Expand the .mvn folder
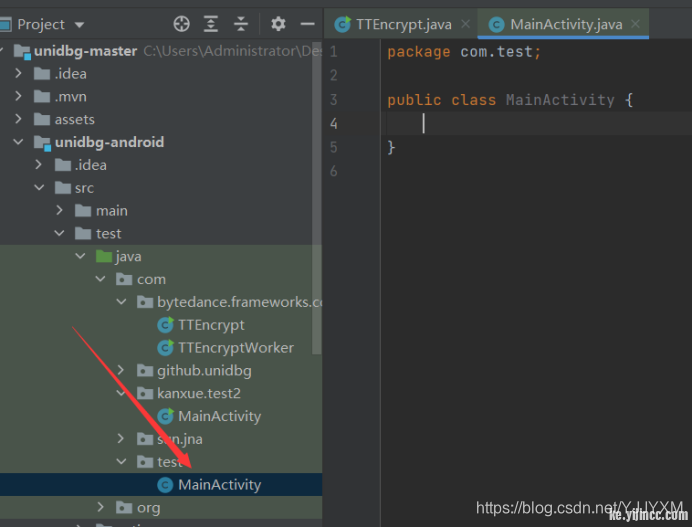The width and height of the screenshot is (693, 527). coord(18,96)
